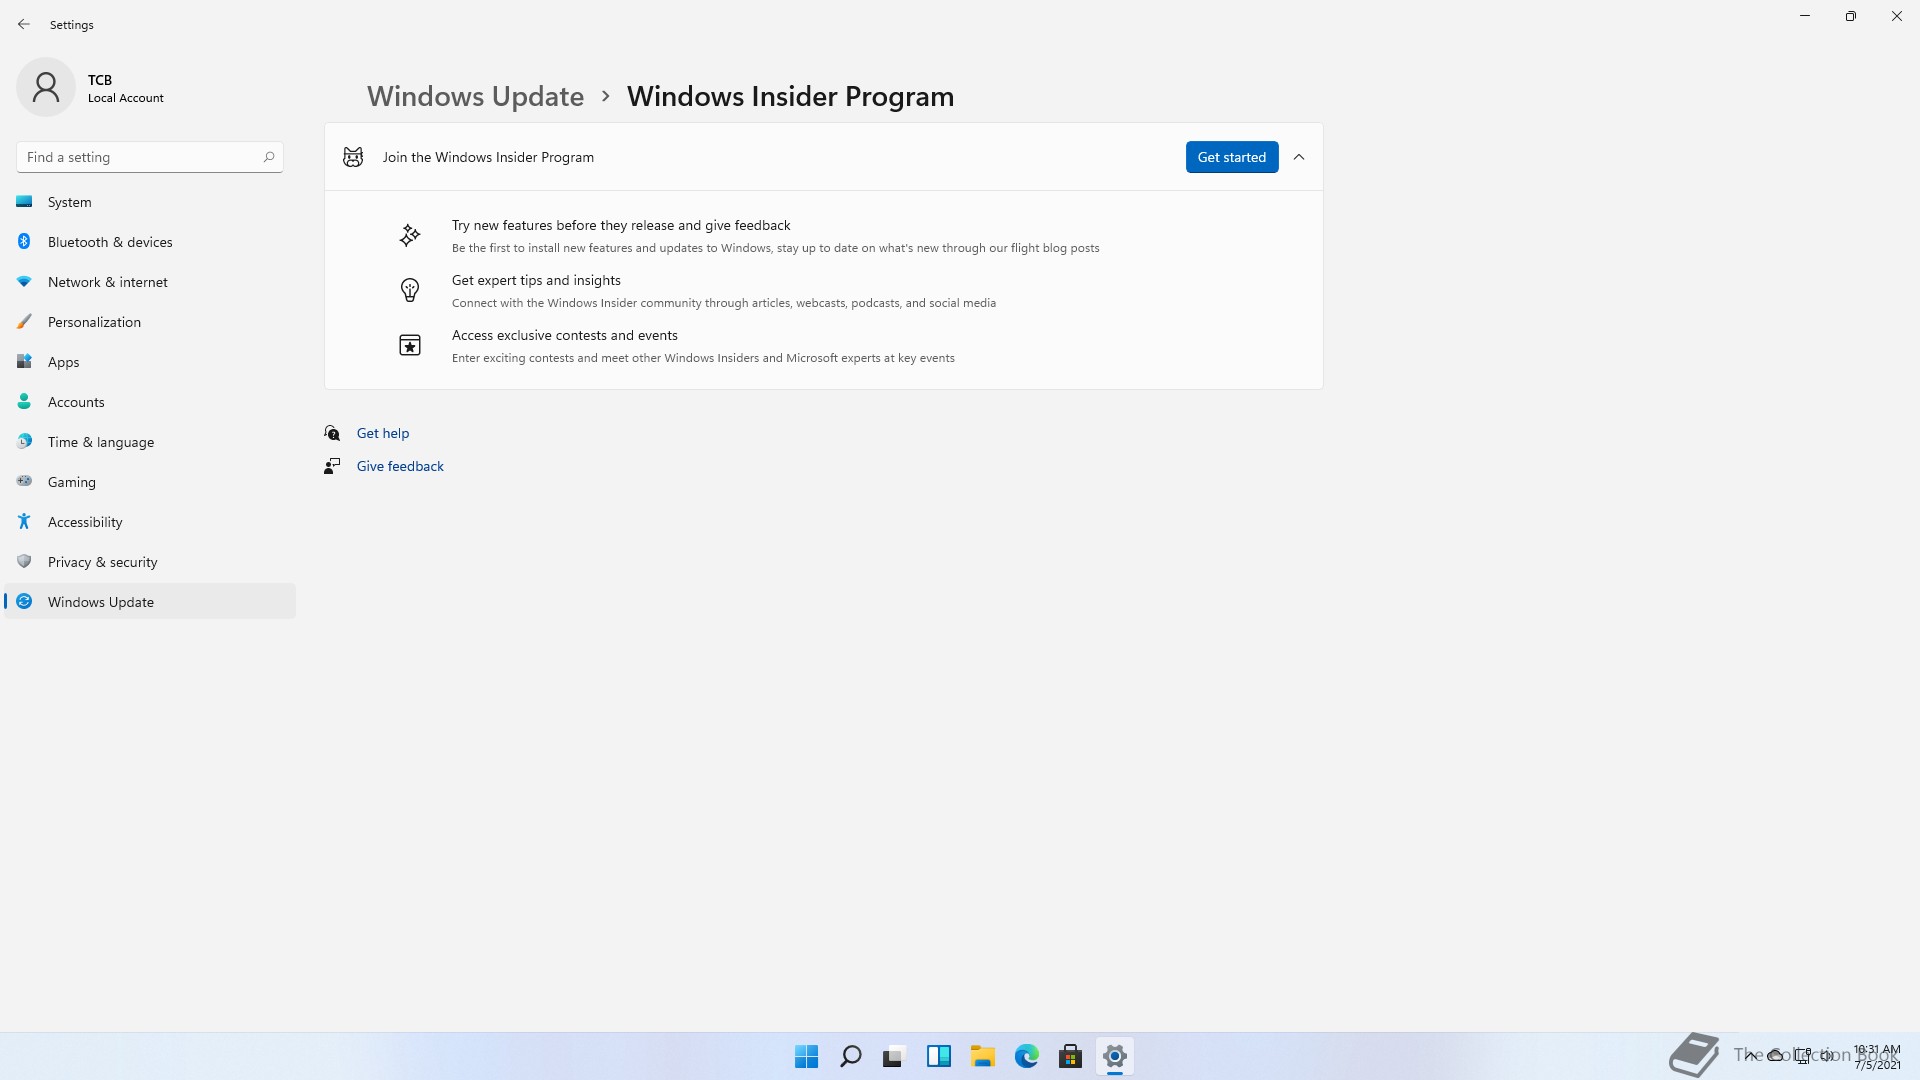Open Network & internet settings
The image size is (1920, 1080).
pos(150,282)
